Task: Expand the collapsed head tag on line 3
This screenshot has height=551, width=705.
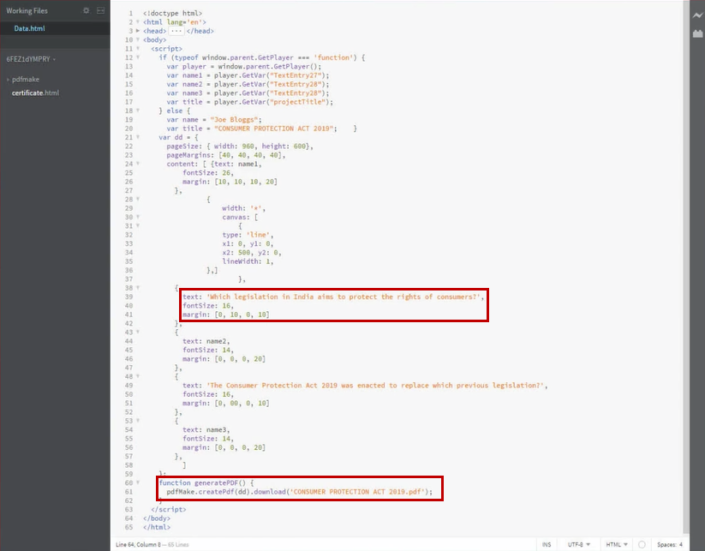Action: (x=137, y=30)
